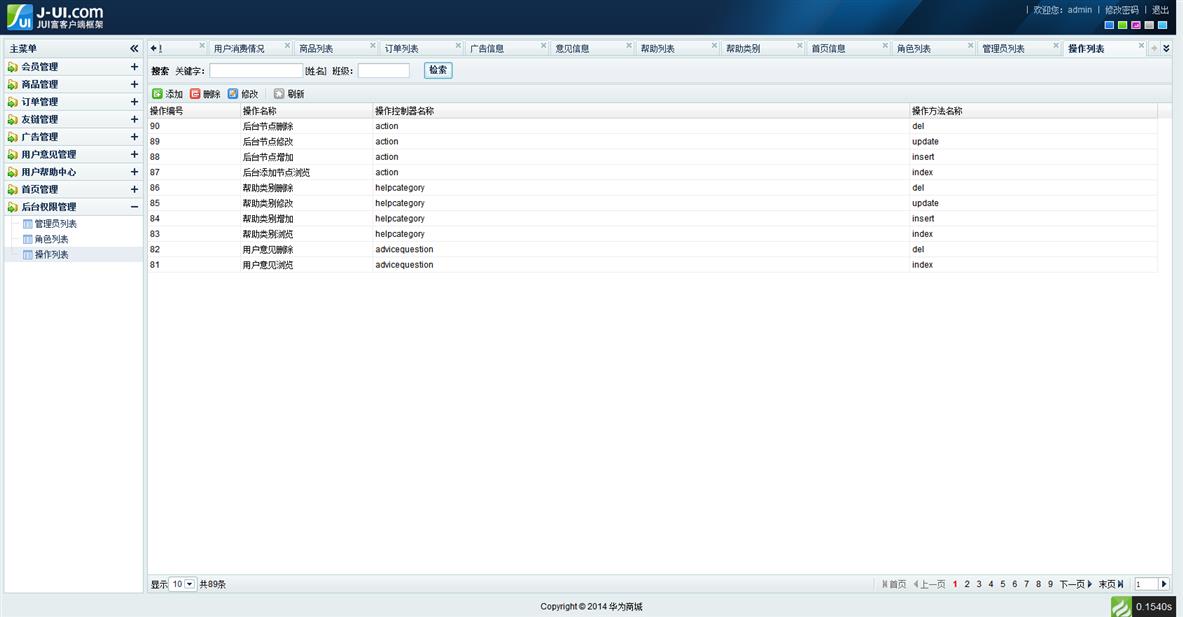Image resolution: width=1183 pixels, height=617 pixels.
Task: Collapse the 后台权限管理 menu section
Action: pos(134,207)
